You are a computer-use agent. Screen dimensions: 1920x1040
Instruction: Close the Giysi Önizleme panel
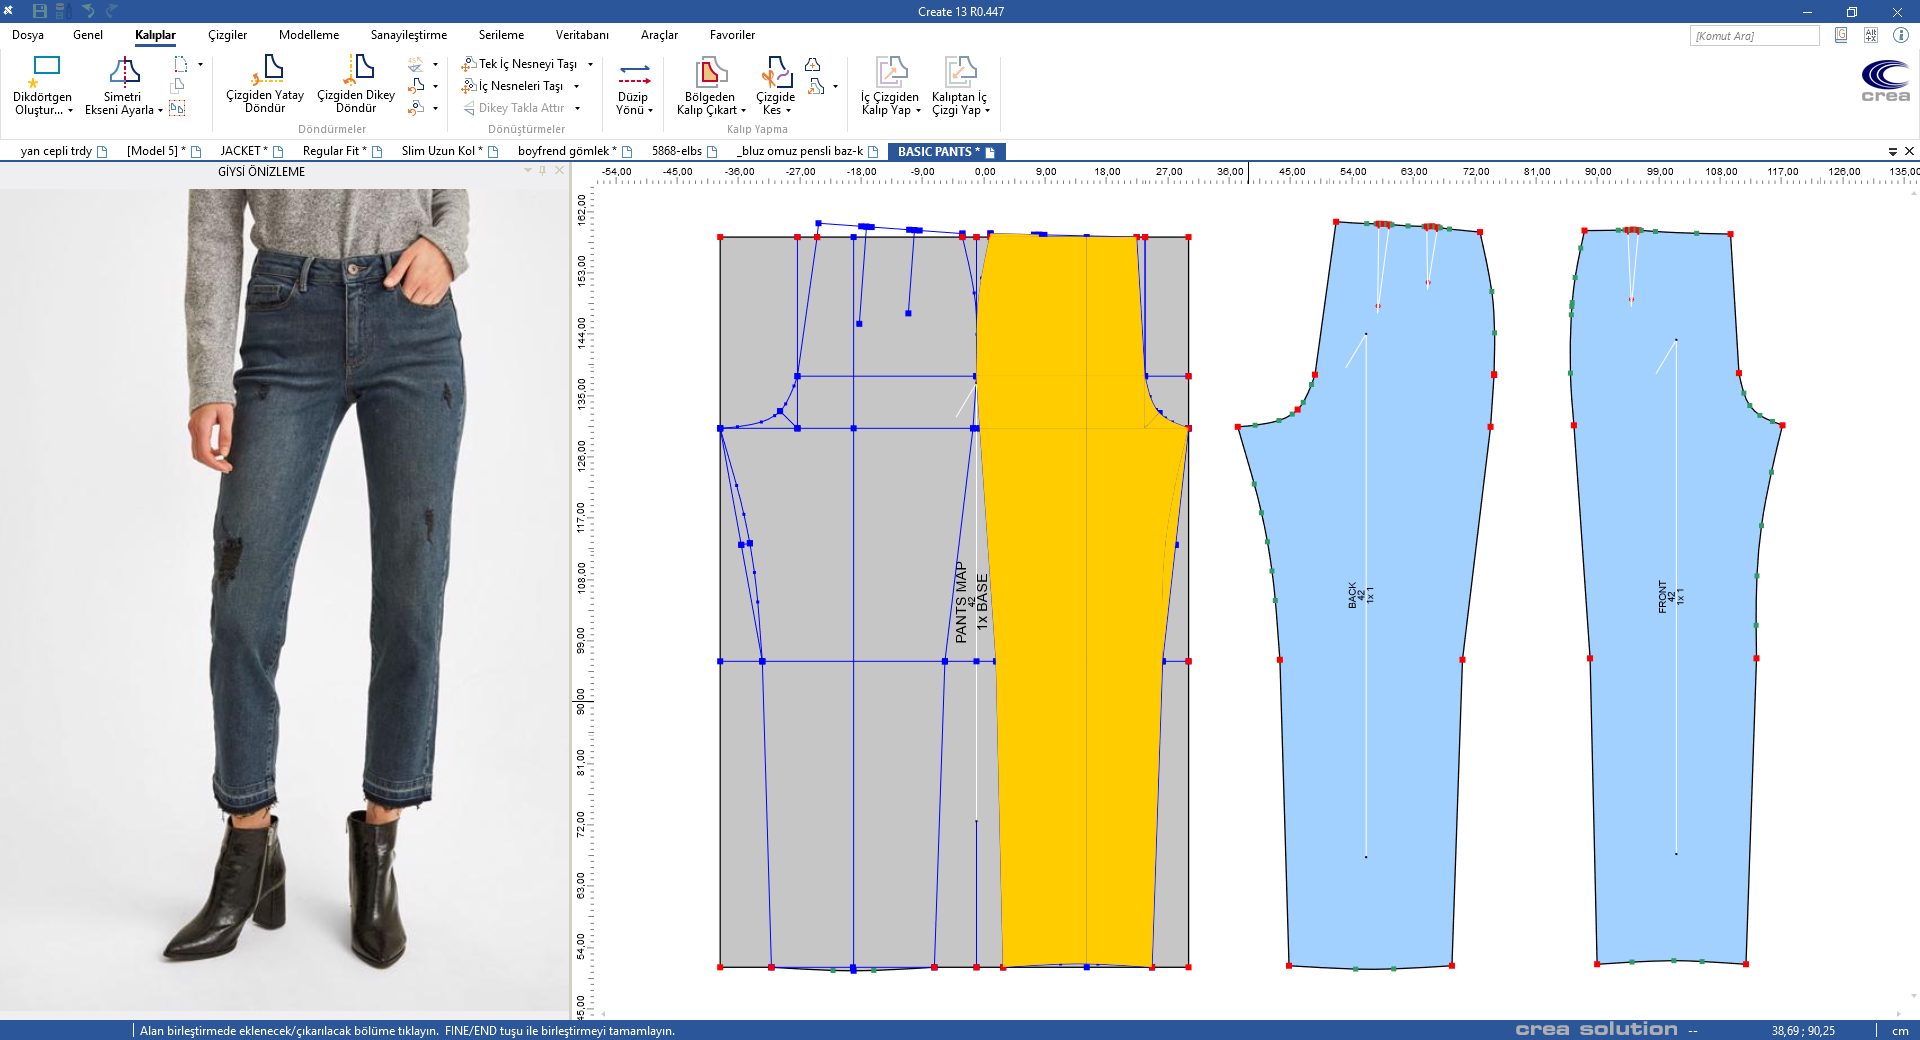coord(559,171)
